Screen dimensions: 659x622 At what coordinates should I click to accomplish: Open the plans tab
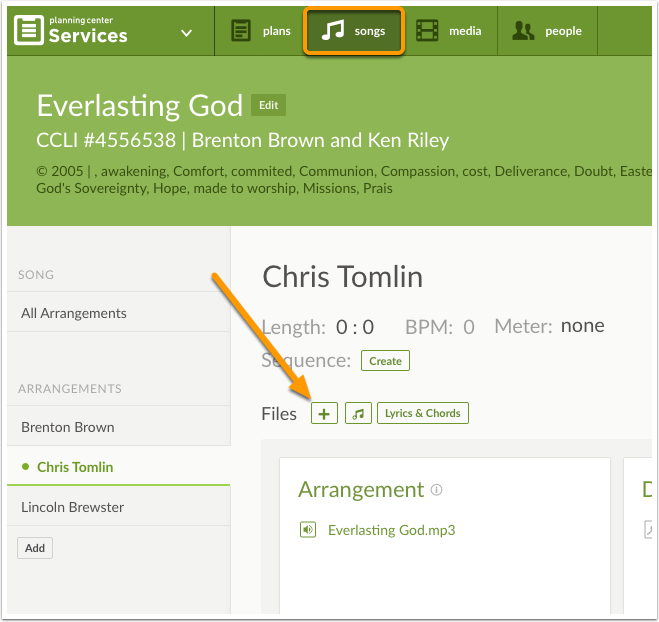click(x=260, y=31)
